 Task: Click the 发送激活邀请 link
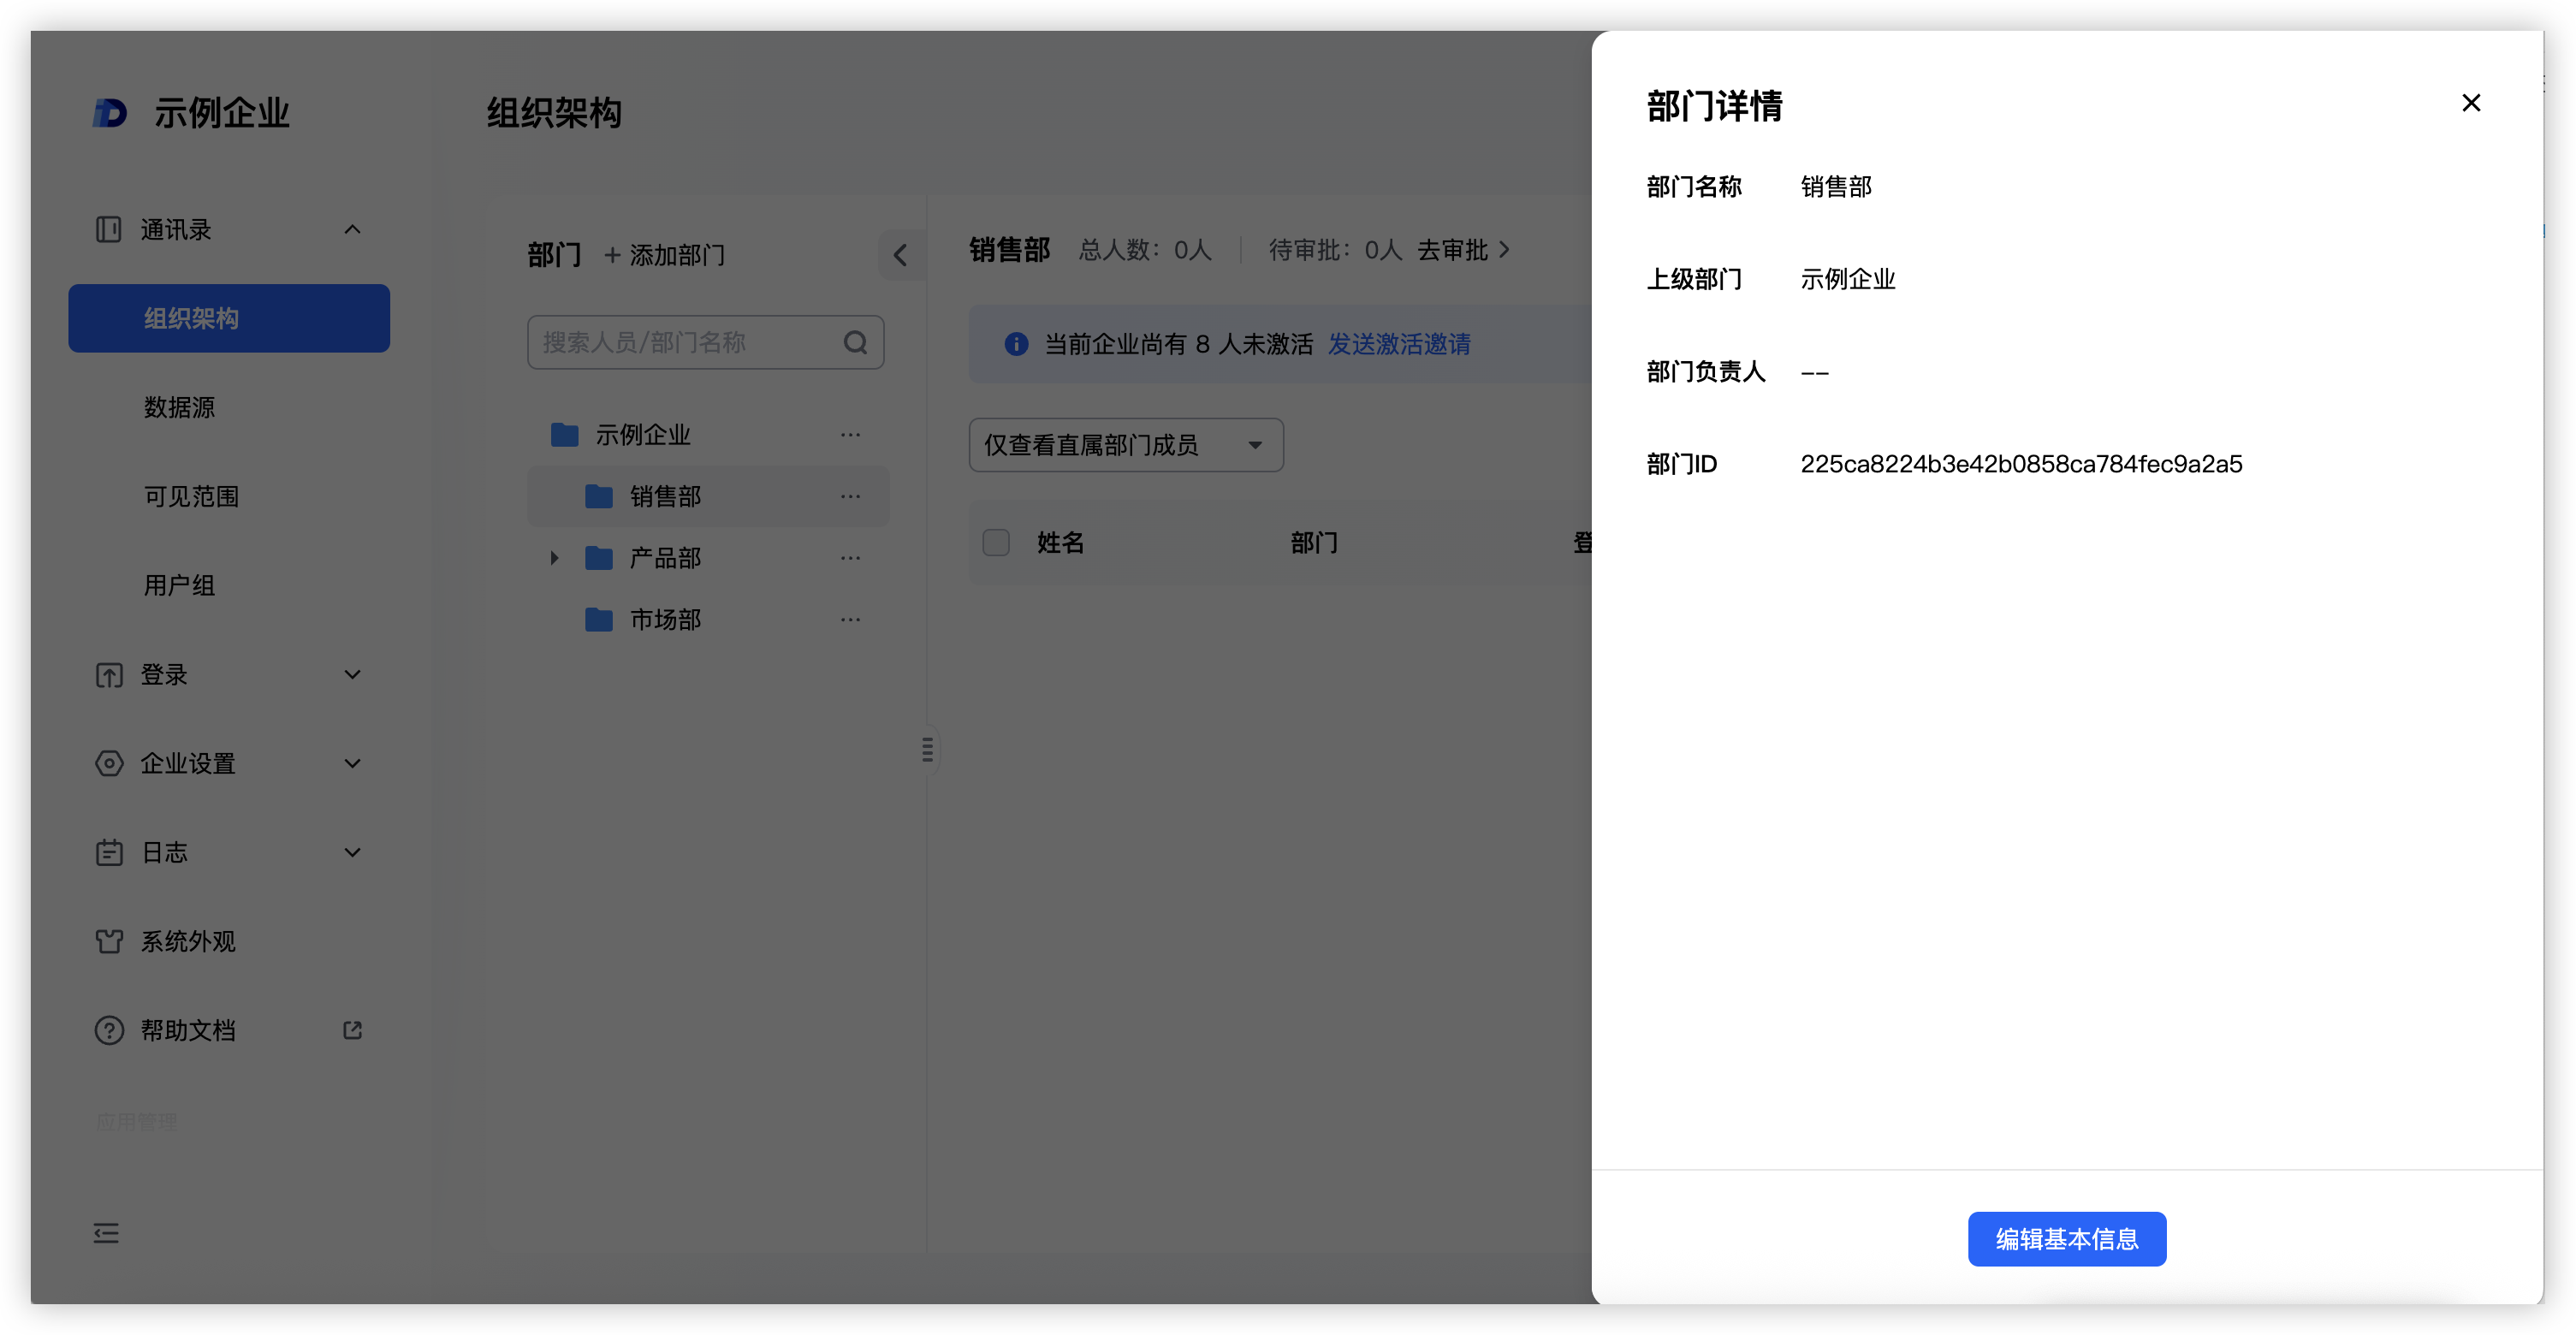1398,344
